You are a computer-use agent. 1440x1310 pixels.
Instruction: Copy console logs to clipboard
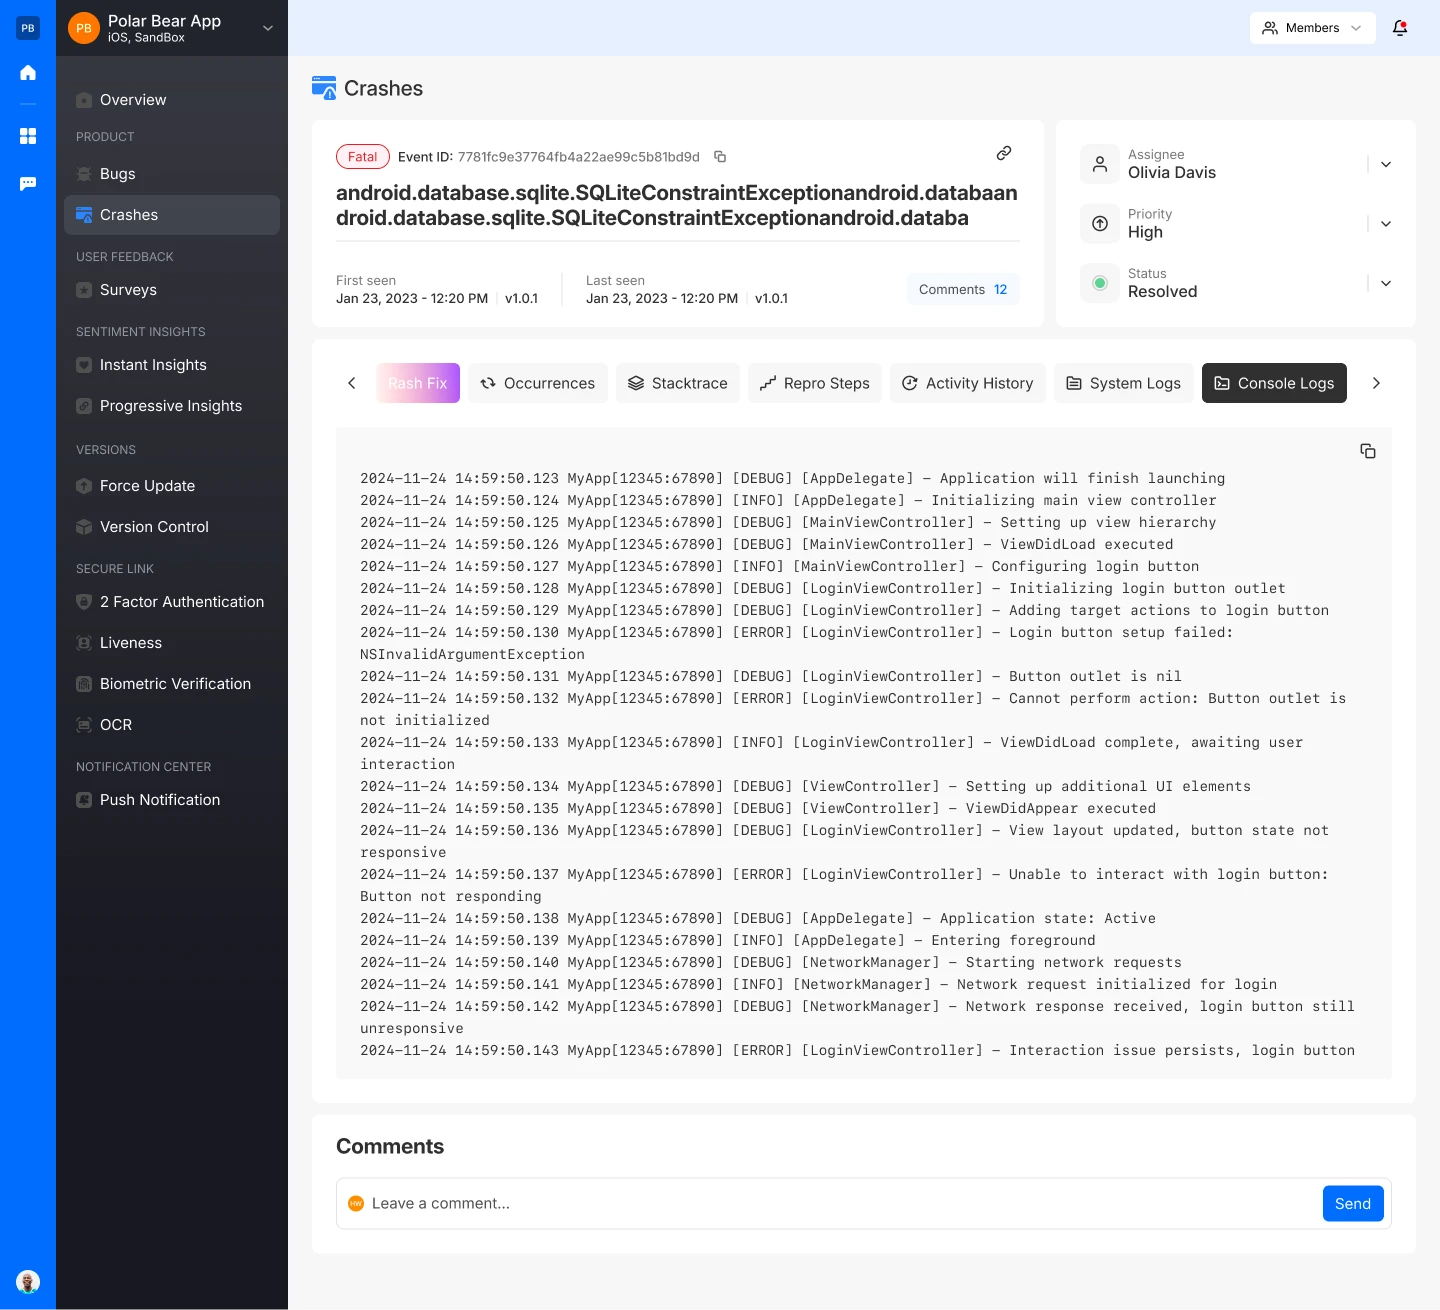coord(1368,451)
